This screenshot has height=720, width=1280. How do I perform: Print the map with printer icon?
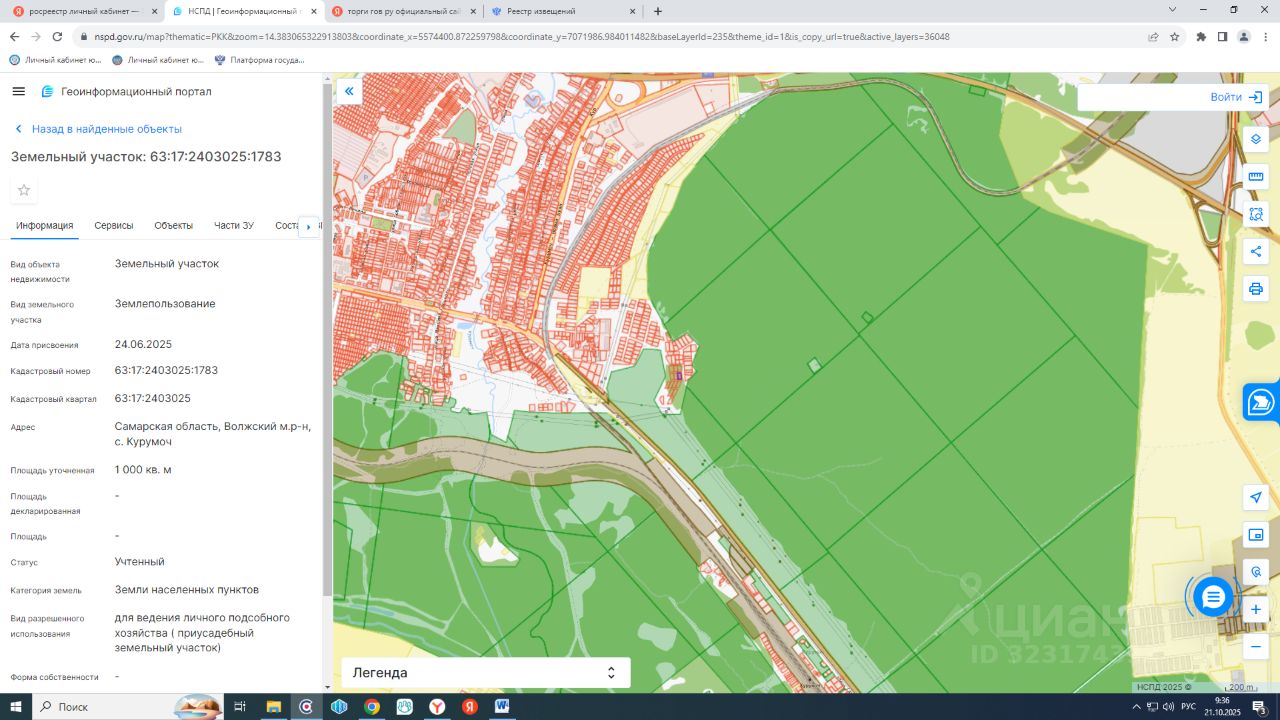click(1256, 289)
